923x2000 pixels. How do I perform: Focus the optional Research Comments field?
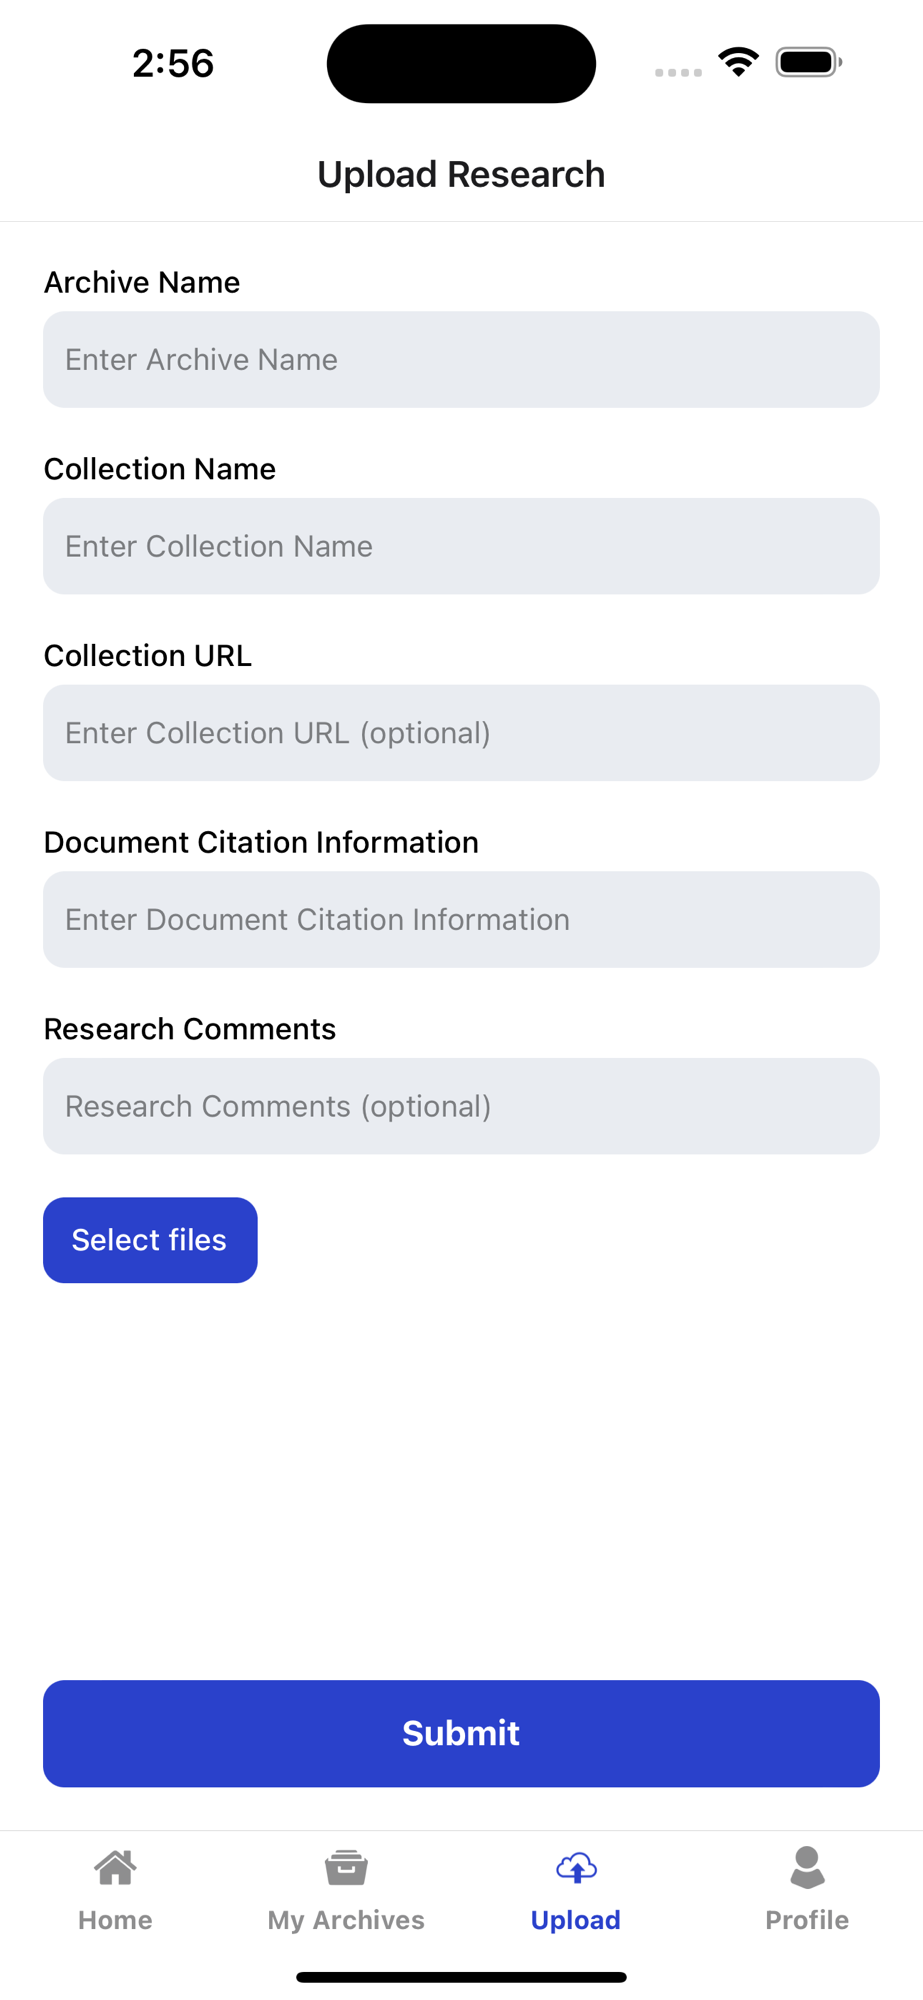[x=461, y=1106]
